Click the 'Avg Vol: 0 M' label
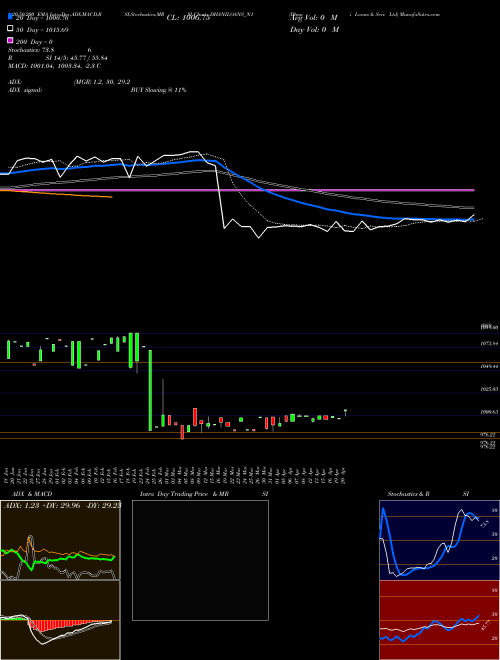This screenshot has width=500, height=660. [x=314, y=18]
